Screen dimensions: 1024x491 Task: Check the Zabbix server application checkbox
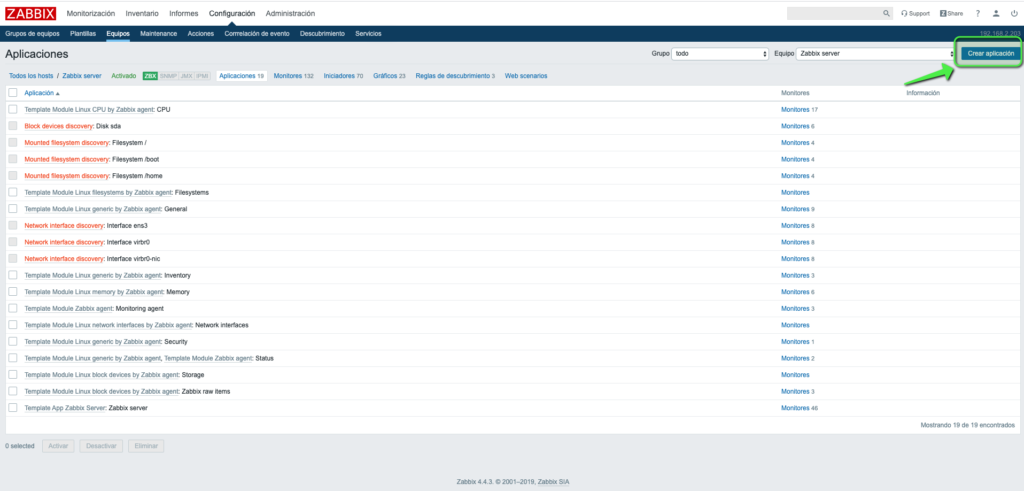click(x=13, y=407)
